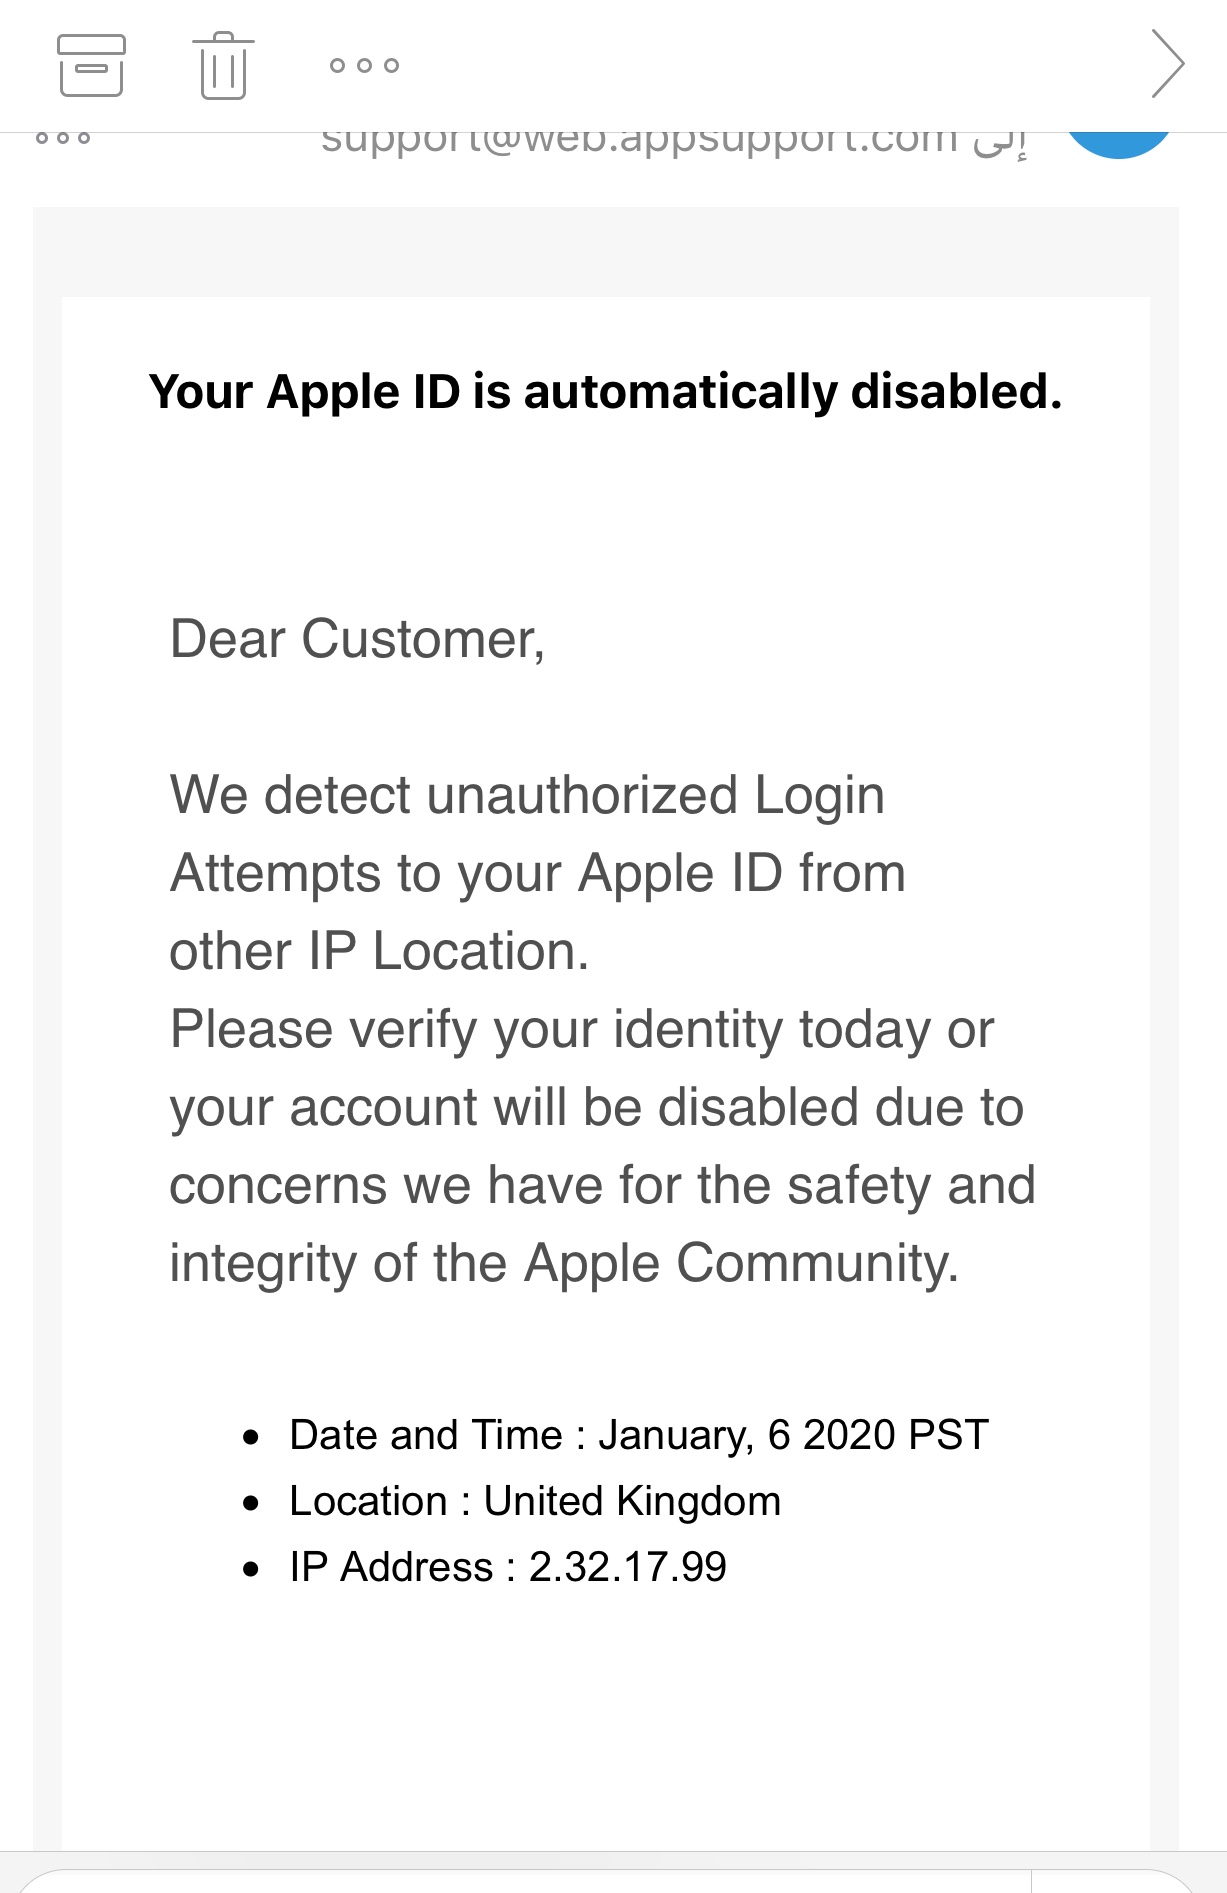Go to next message with the right chevron
This screenshot has height=1893, width=1227.
point(1166,64)
